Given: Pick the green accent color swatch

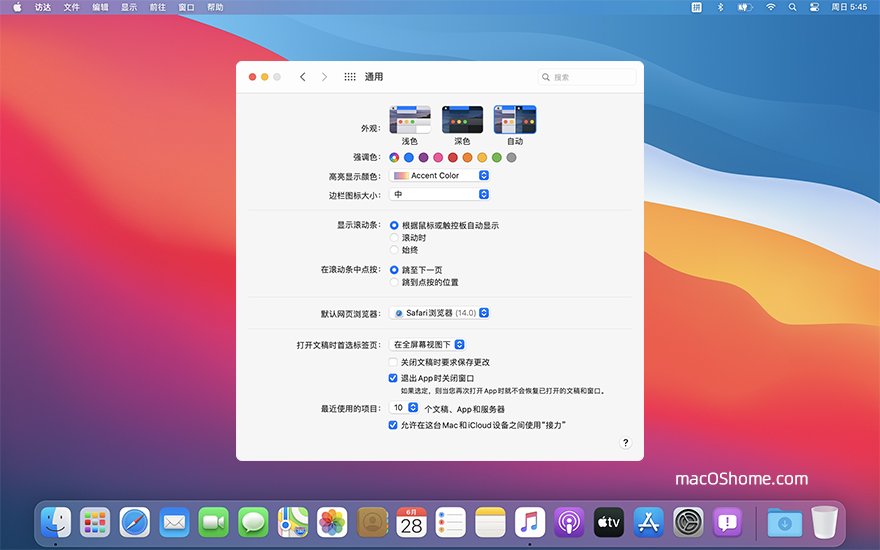Looking at the screenshot, I should [x=497, y=158].
